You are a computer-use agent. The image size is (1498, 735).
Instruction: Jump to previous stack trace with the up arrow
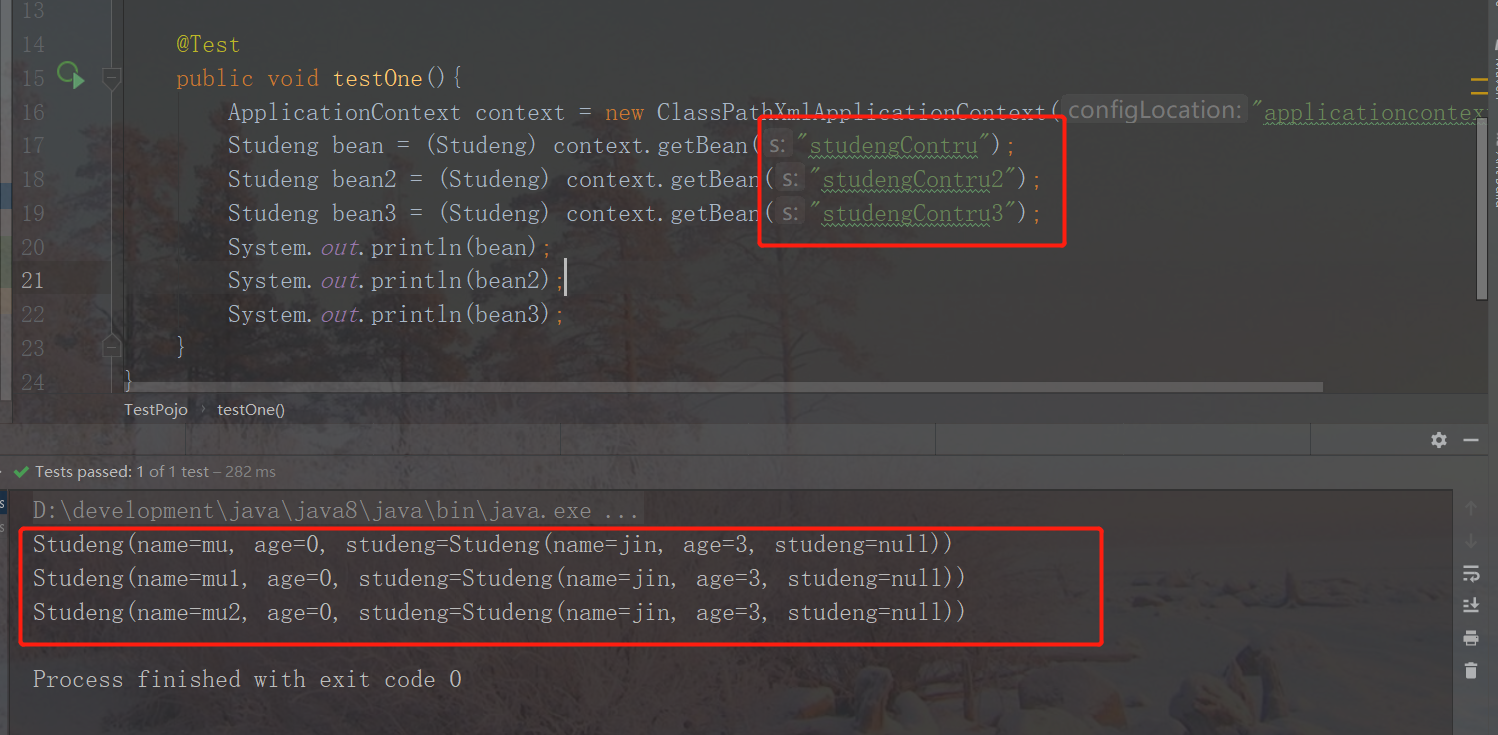click(1470, 509)
